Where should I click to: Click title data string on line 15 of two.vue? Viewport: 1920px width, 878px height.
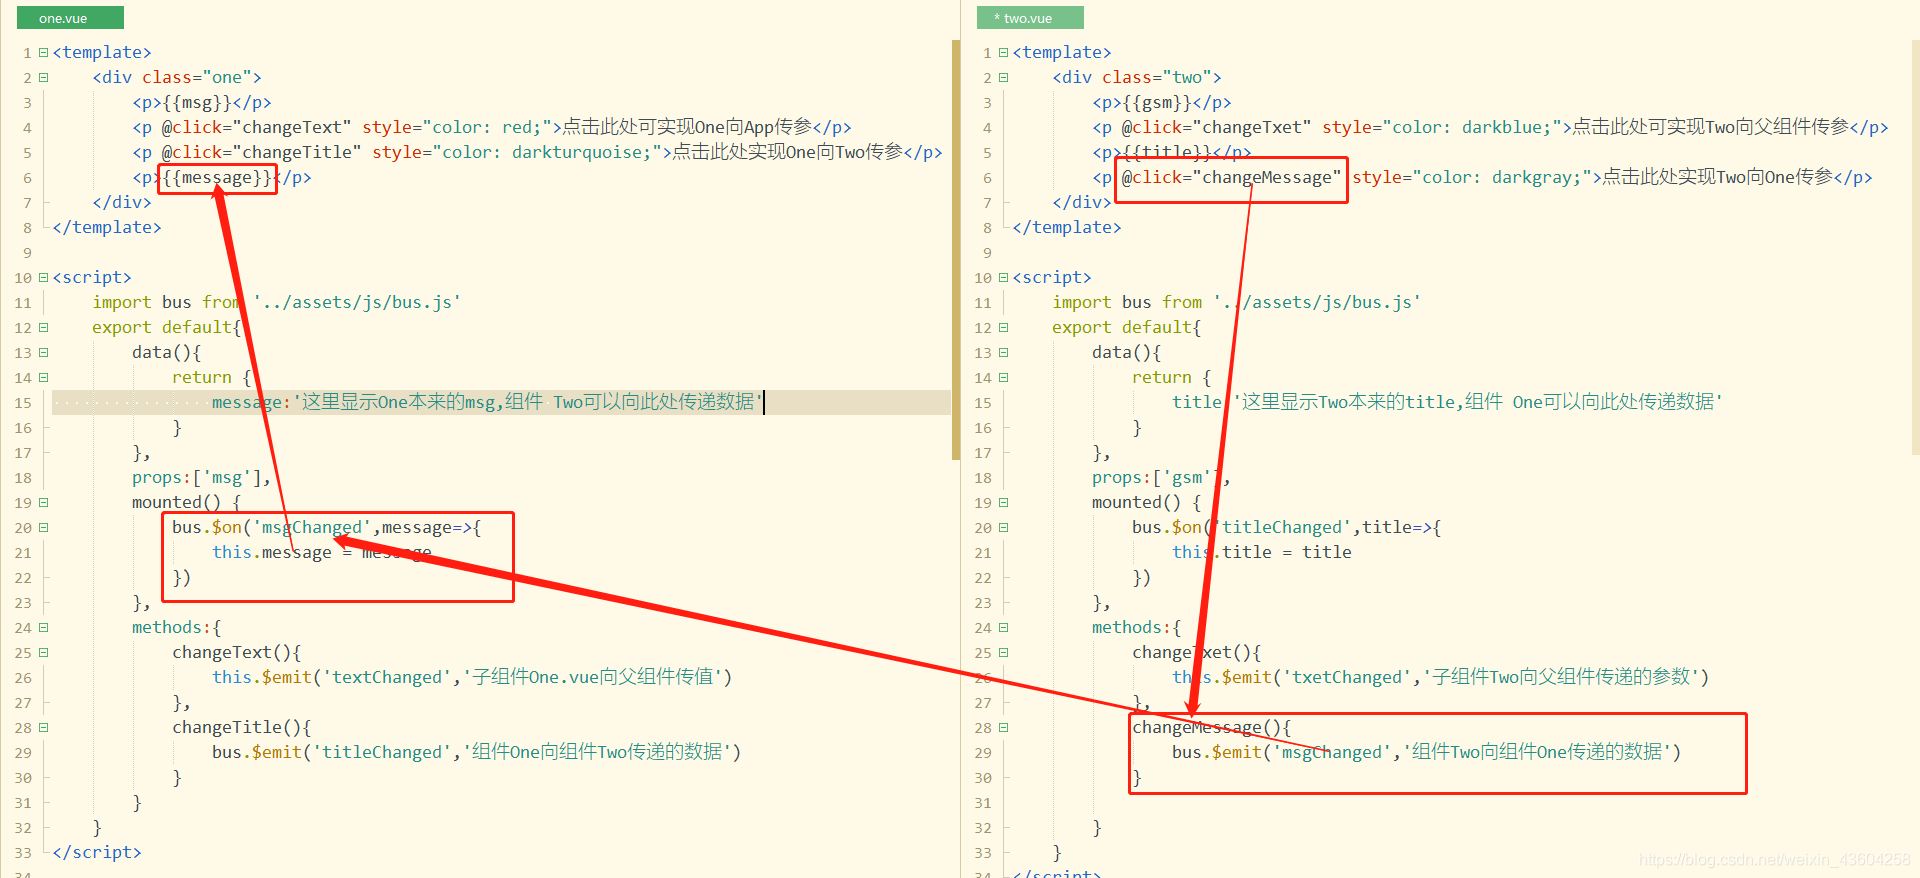[1477, 402]
